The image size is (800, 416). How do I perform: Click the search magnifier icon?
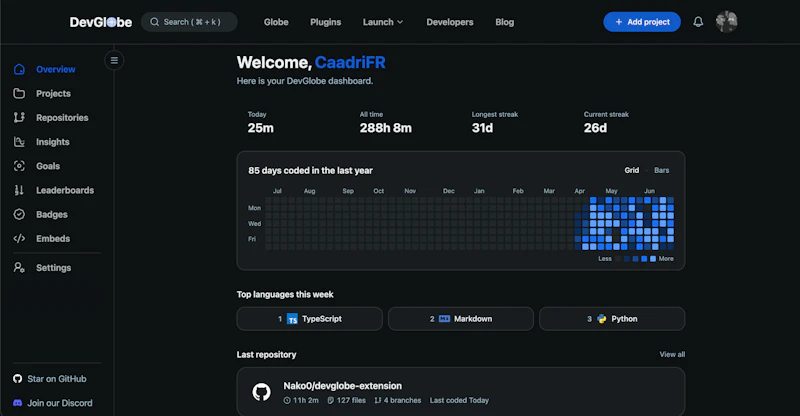154,22
